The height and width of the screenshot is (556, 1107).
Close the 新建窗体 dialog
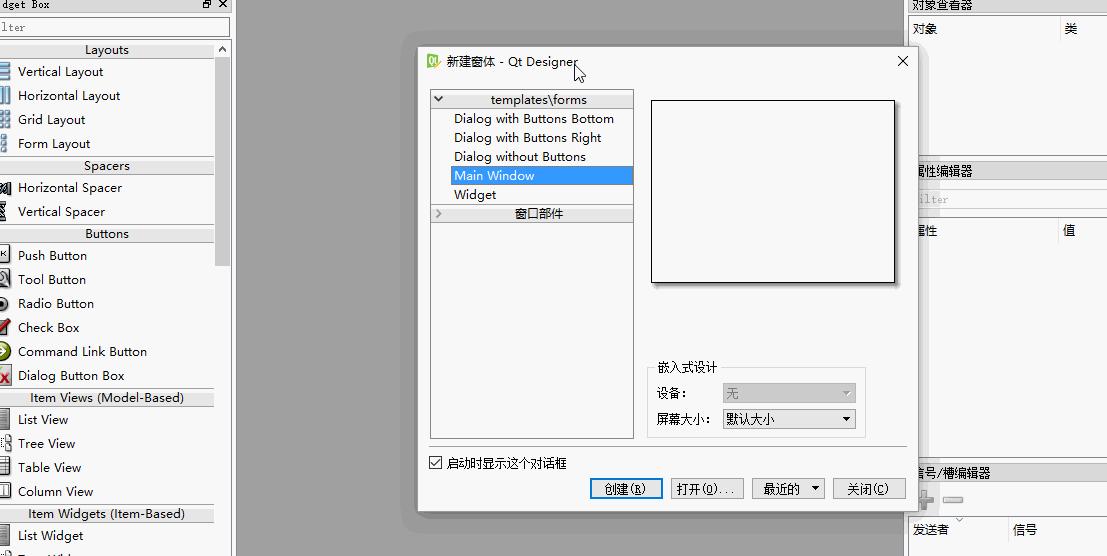pyautogui.click(x=902, y=61)
